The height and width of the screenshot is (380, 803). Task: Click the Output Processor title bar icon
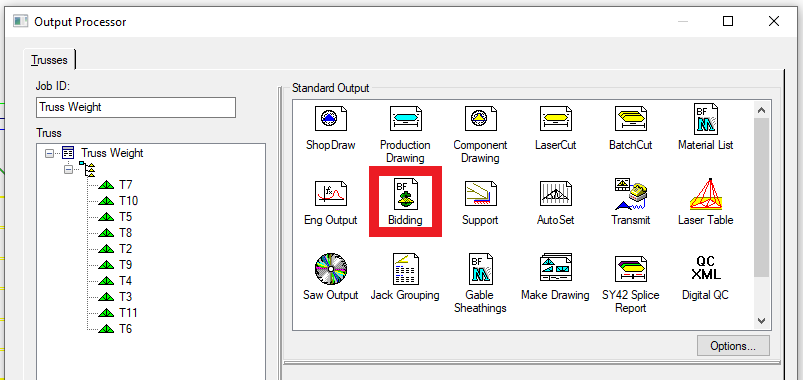(20, 22)
